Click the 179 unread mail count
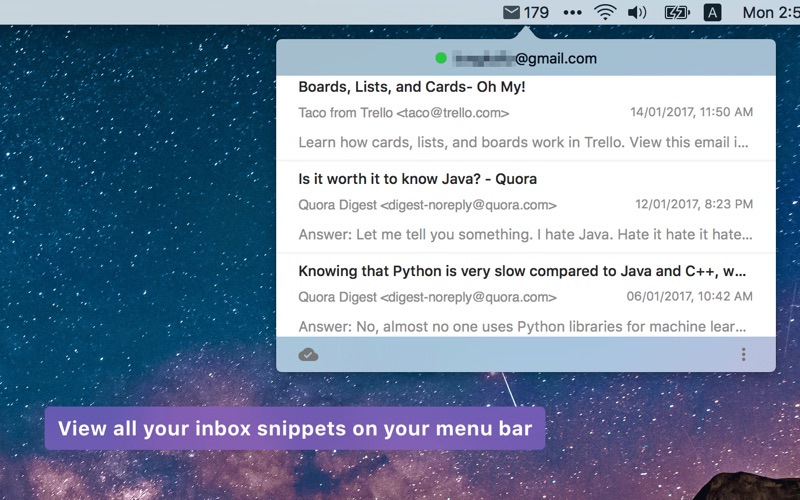800x500 pixels. point(536,12)
